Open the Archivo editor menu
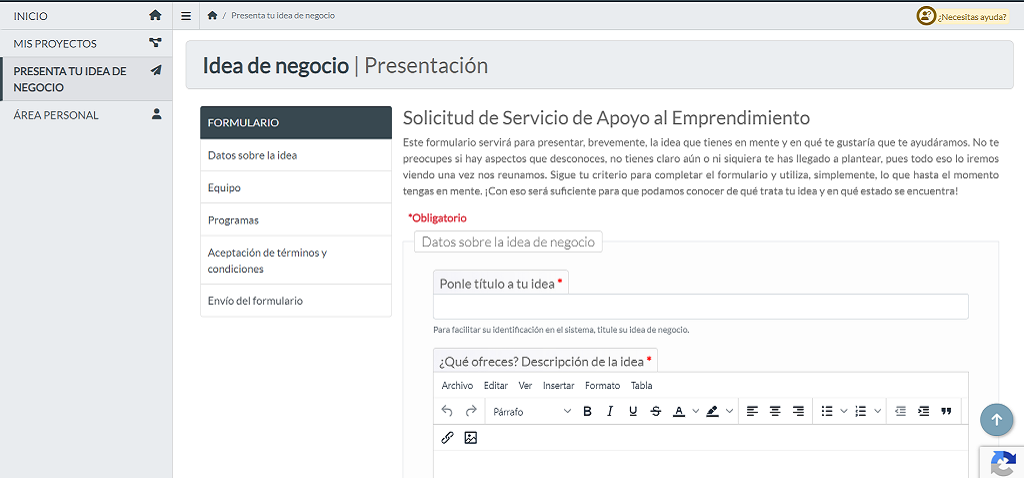 coord(457,385)
